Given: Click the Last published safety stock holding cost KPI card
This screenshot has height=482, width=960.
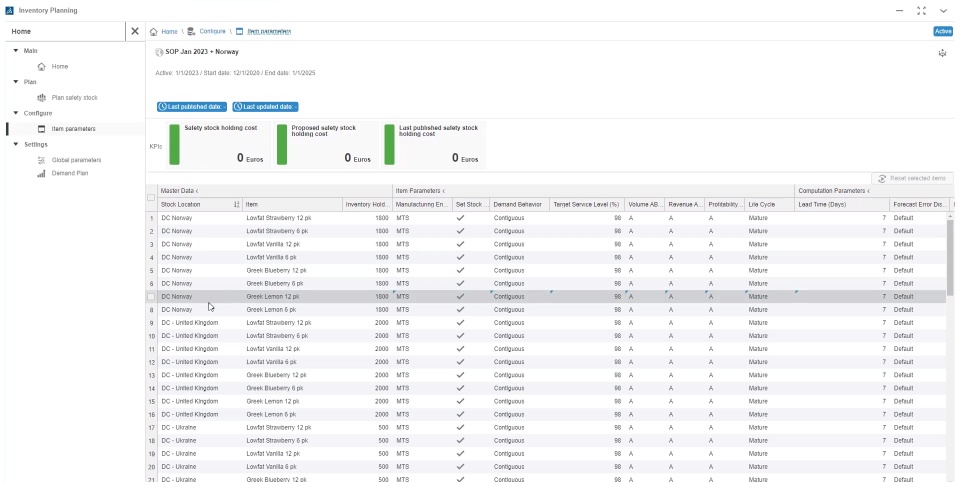Looking at the screenshot, I should 433,145.
